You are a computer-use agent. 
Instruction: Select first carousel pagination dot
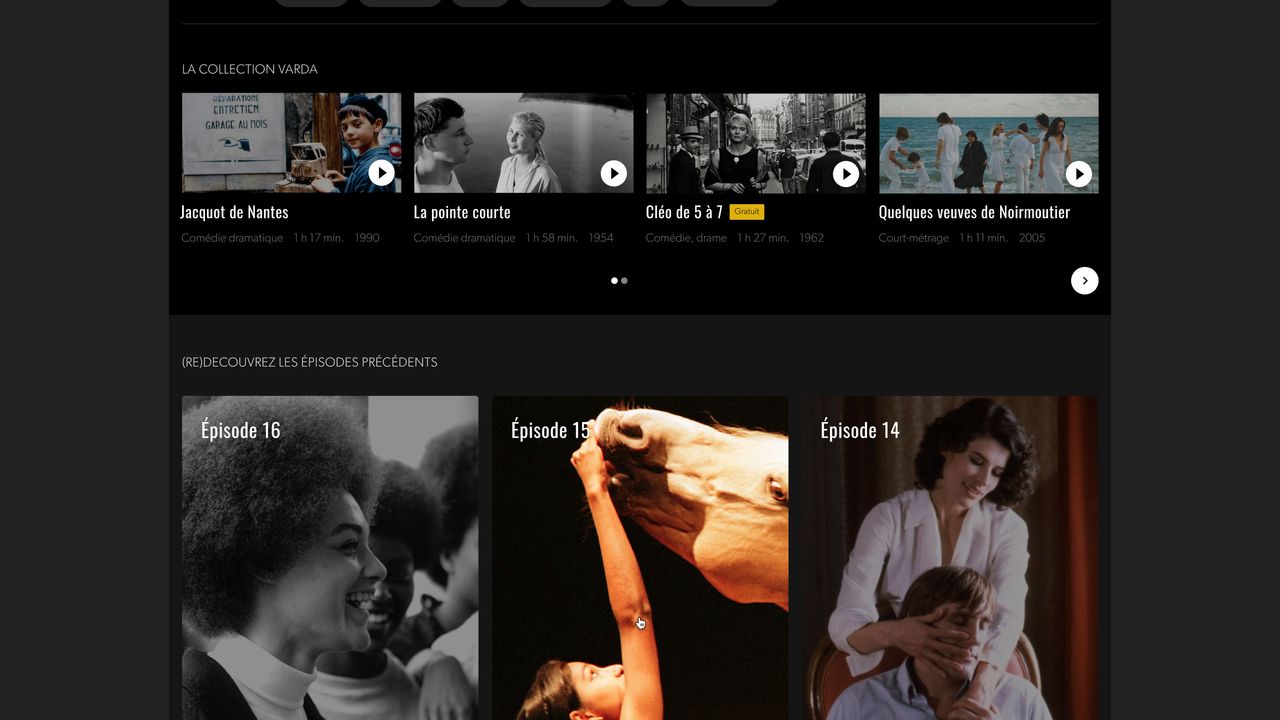(614, 281)
